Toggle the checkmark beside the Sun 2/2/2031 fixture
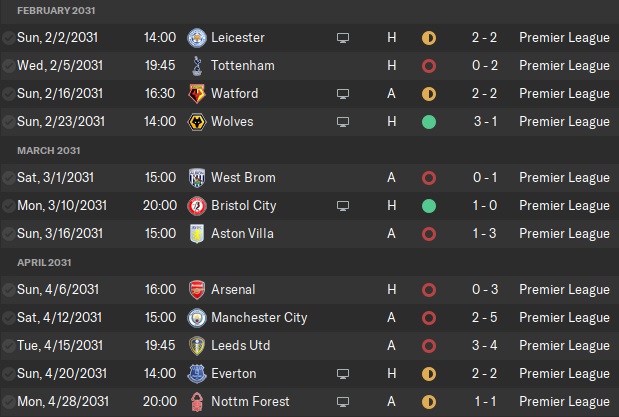The width and height of the screenshot is (619, 417). [x=9, y=38]
